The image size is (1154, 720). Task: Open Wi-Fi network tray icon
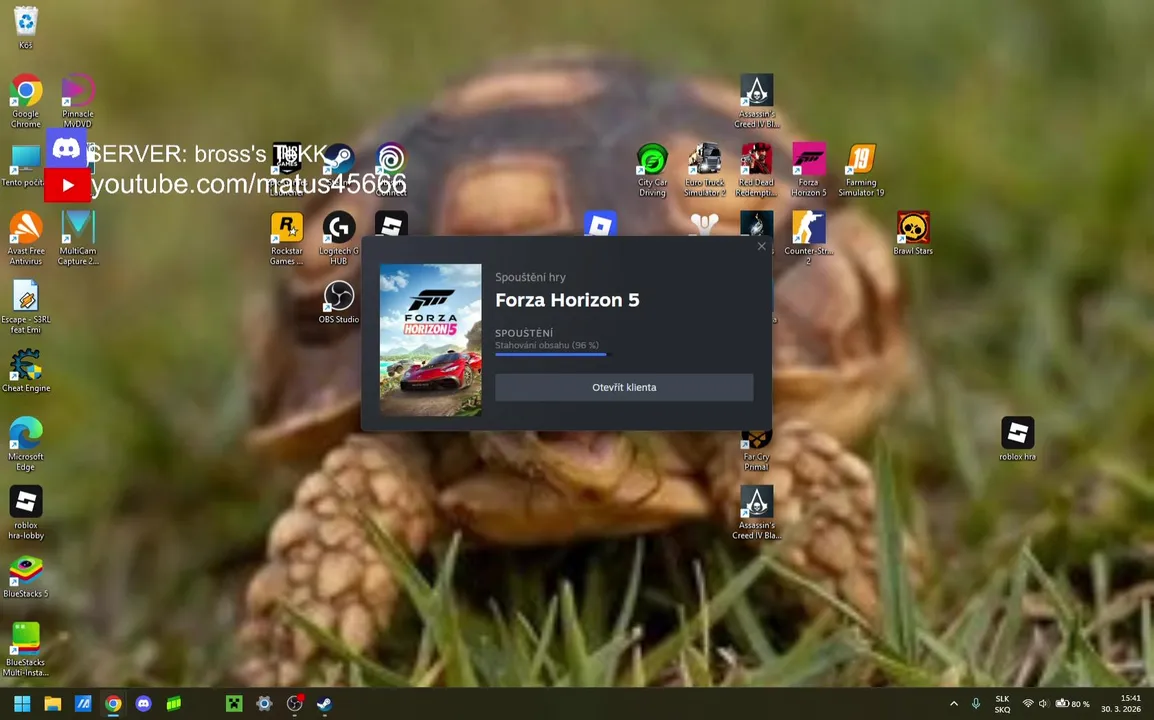1028,704
